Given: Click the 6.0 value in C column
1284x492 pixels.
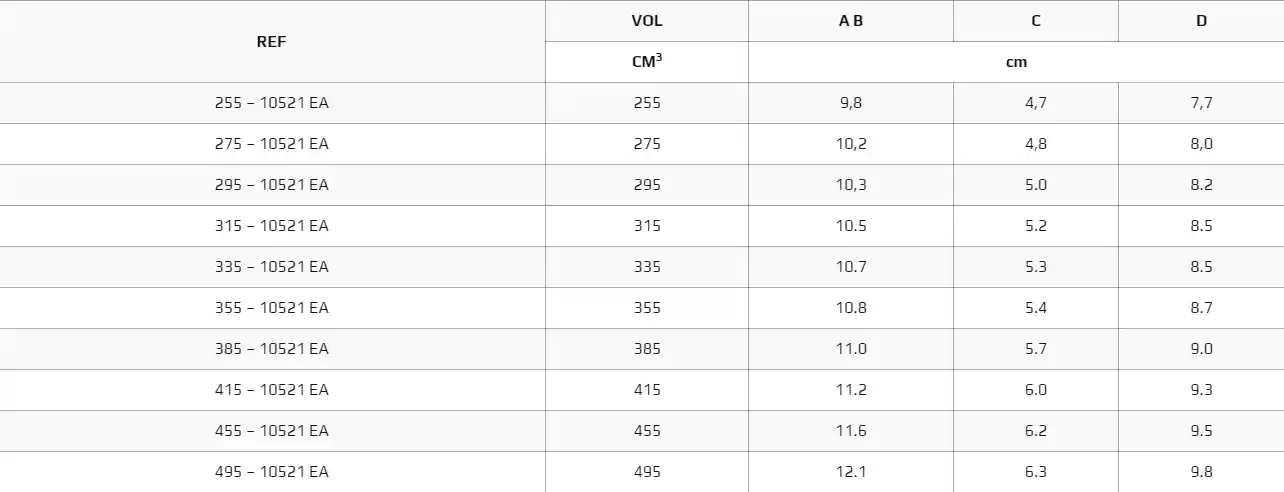Looking at the screenshot, I should 1036,390.
